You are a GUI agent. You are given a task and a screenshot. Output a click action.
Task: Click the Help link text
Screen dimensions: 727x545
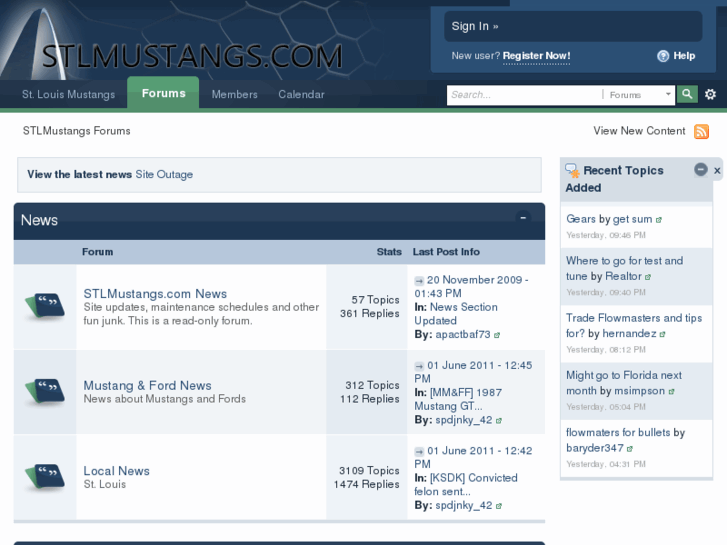684,56
